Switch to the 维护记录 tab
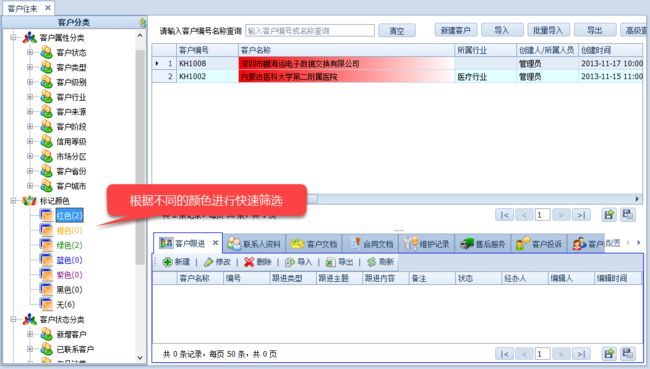This screenshot has width=650, height=369. 427,244
